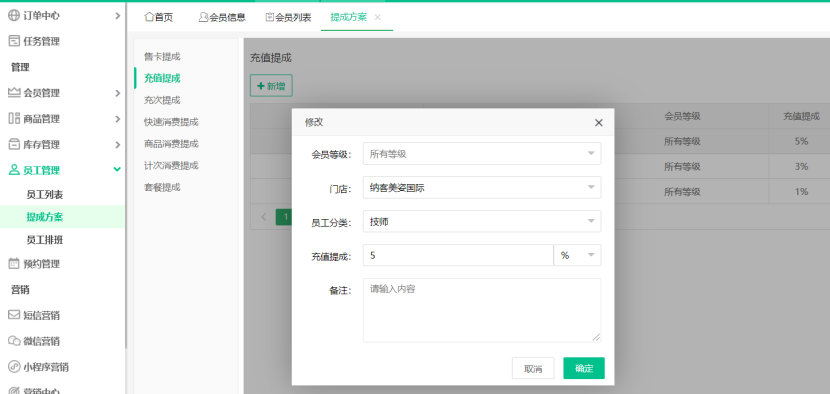This screenshot has width=830, height=394.
Task: Open 任务管理 in the sidebar
Action: tap(41, 41)
